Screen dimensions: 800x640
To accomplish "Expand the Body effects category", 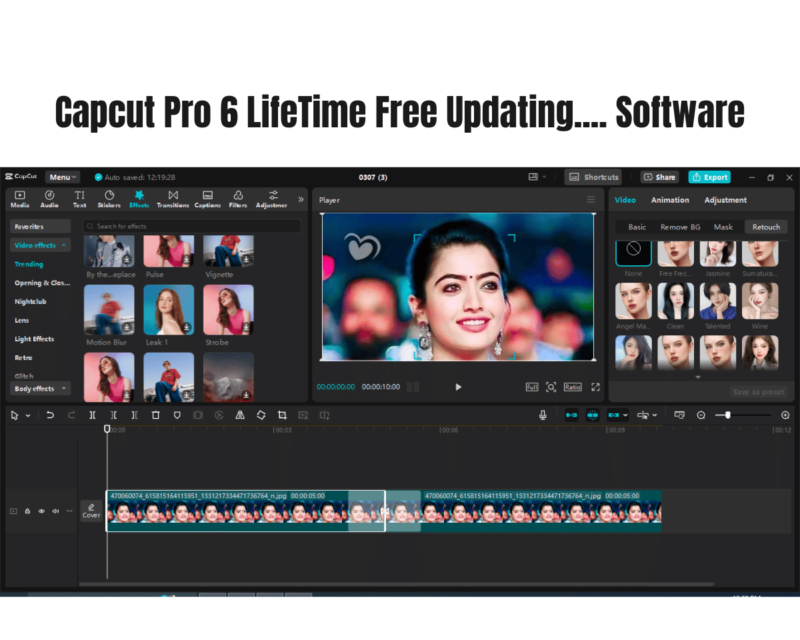I will point(40,389).
